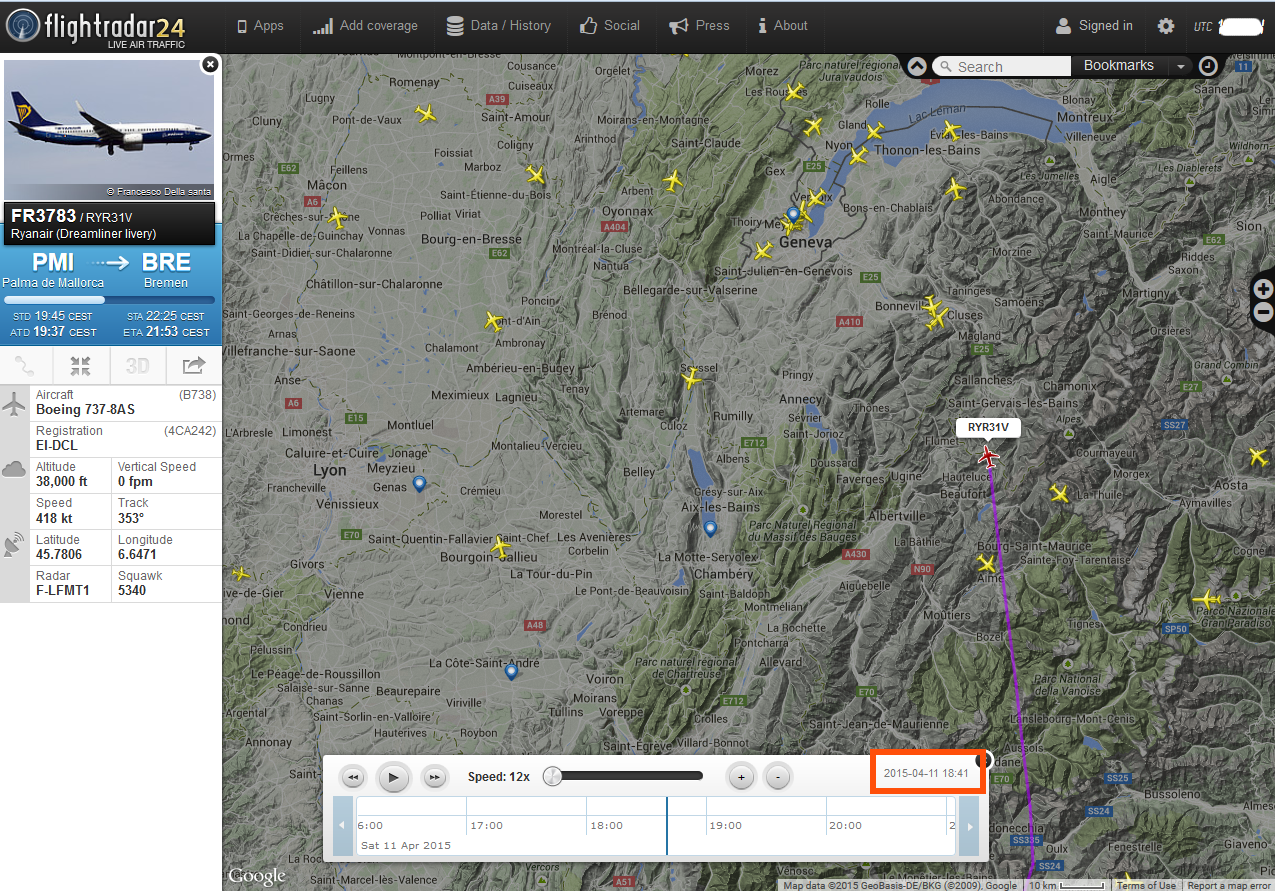Image resolution: width=1275 pixels, height=891 pixels.
Task: Click the share flight icon
Action: pyautogui.click(x=193, y=366)
